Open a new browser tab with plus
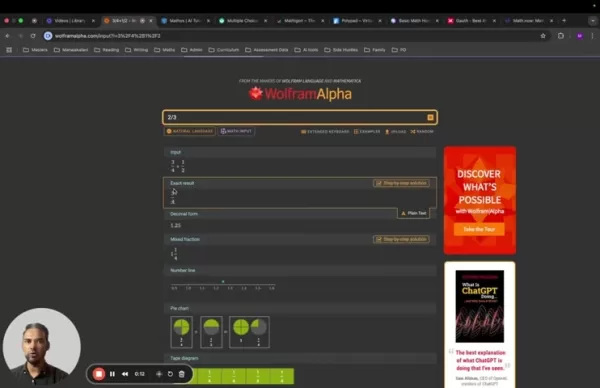This screenshot has width=600, height=388. click(x=564, y=21)
